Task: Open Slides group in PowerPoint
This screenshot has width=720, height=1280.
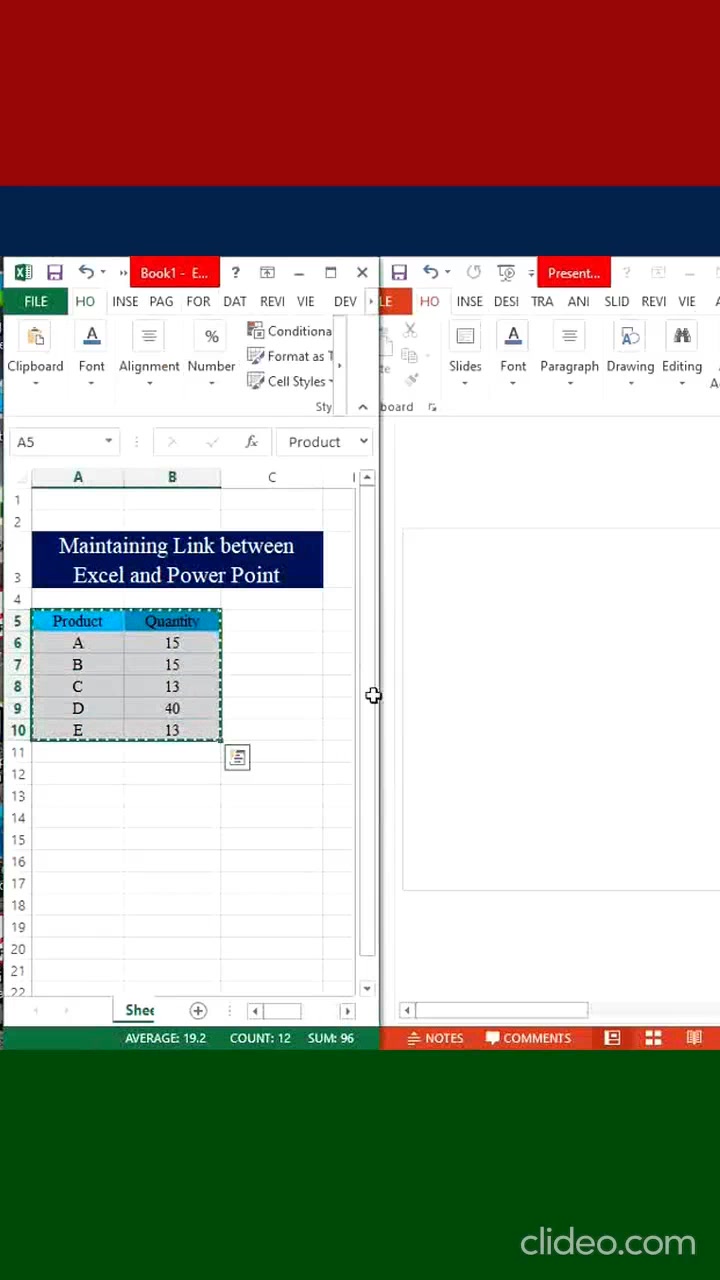Action: 465,355
